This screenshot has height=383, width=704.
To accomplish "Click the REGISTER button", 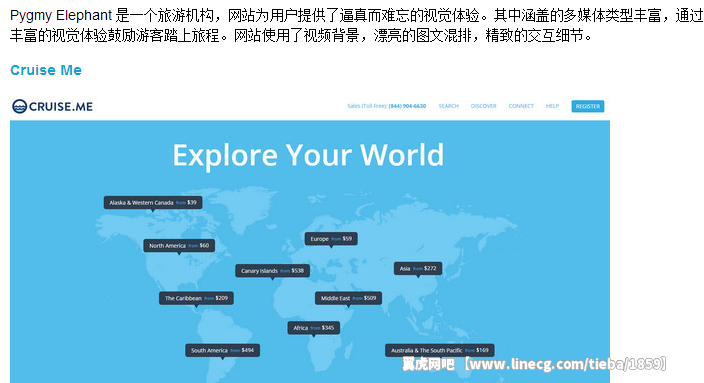I will pyautogui.click(x=587, y=106).
